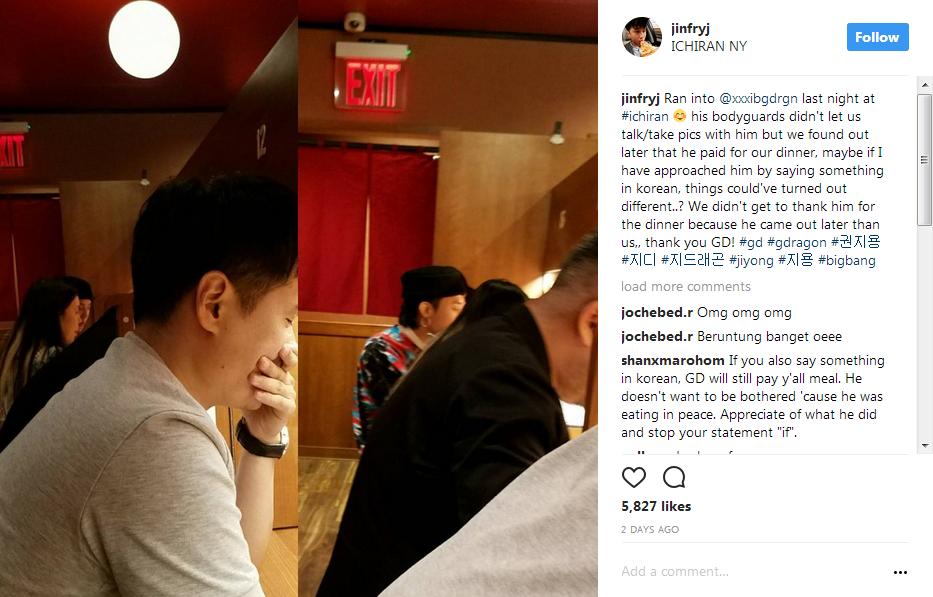Click jinfryj's profile avatar picture
The image size is (933, 597).
click(641, 37)
